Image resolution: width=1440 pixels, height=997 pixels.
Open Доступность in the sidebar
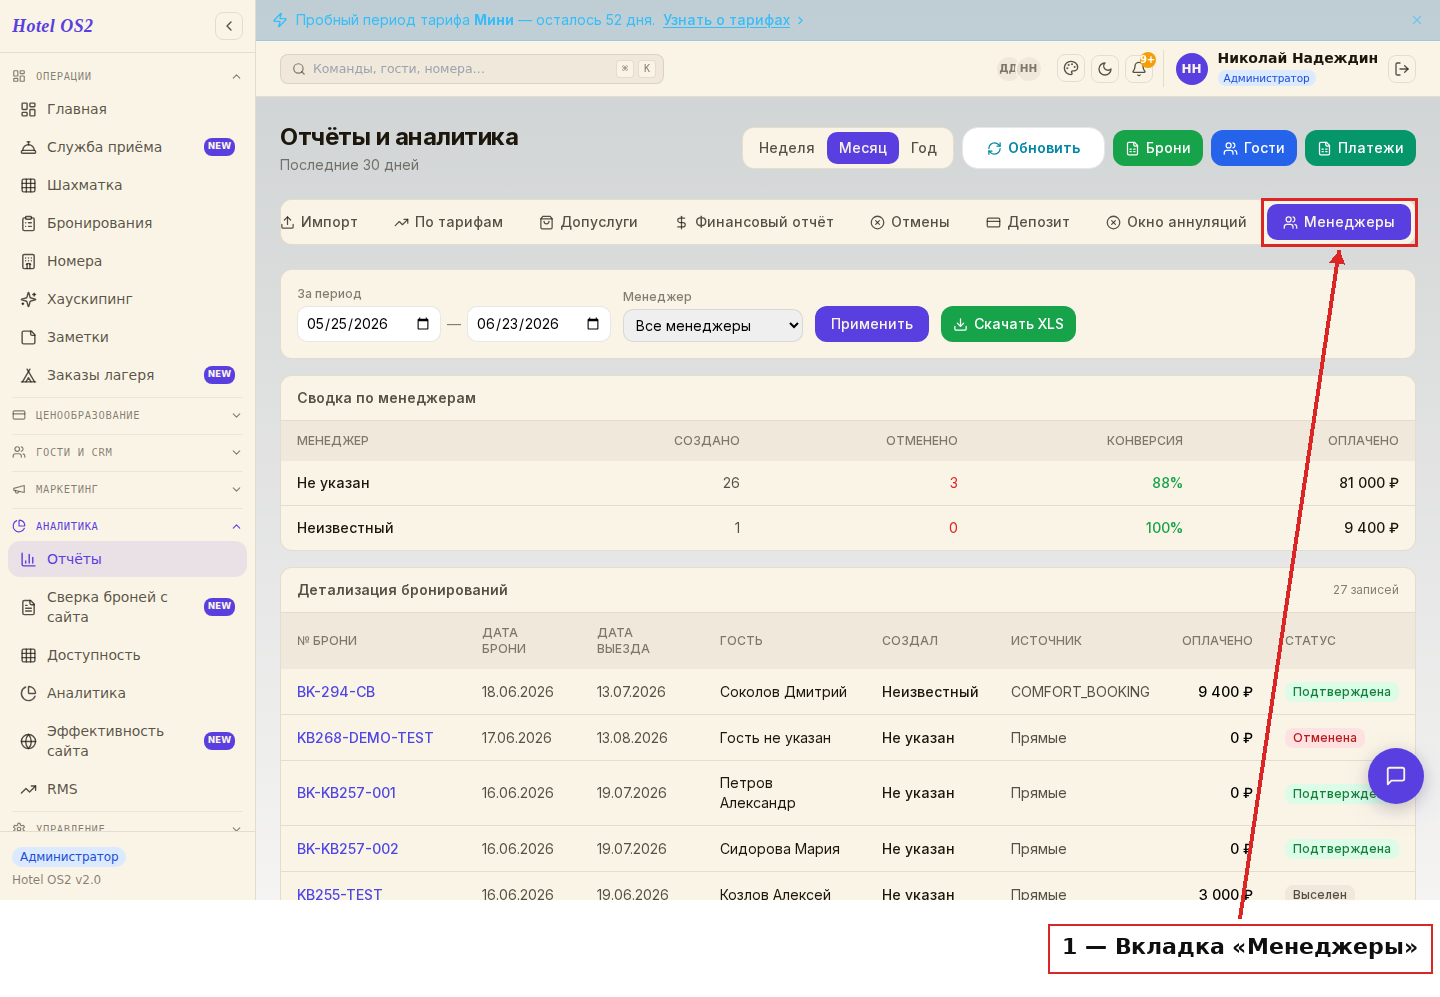pos(127,655)
